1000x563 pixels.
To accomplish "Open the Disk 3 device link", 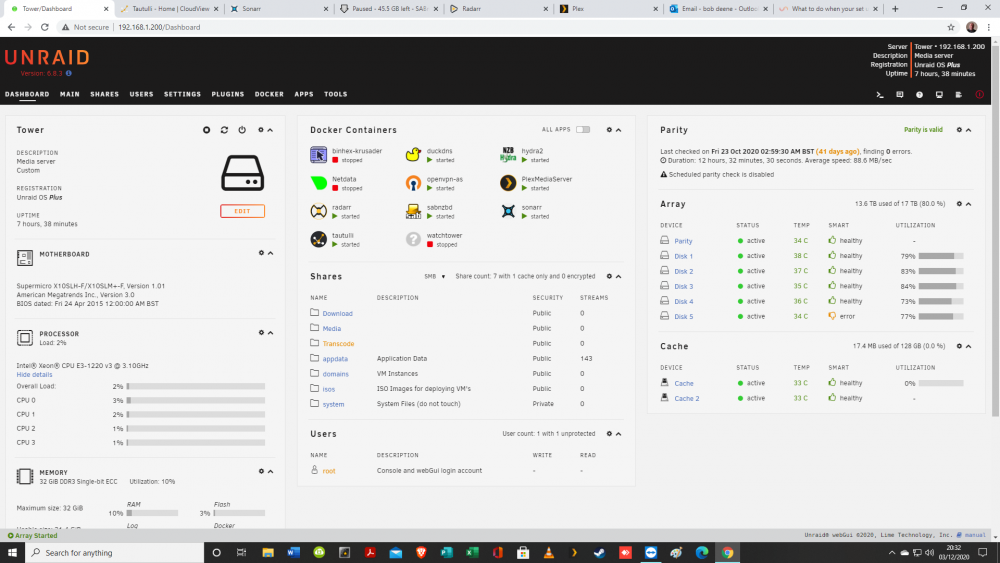I will (684, 287).
